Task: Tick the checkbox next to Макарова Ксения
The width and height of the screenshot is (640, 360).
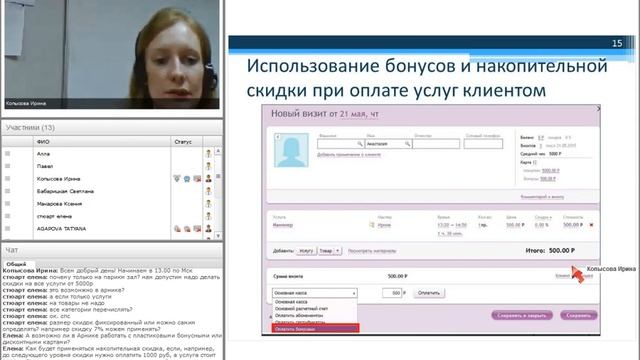Action: pyautogui.click(x=7, y=203)
